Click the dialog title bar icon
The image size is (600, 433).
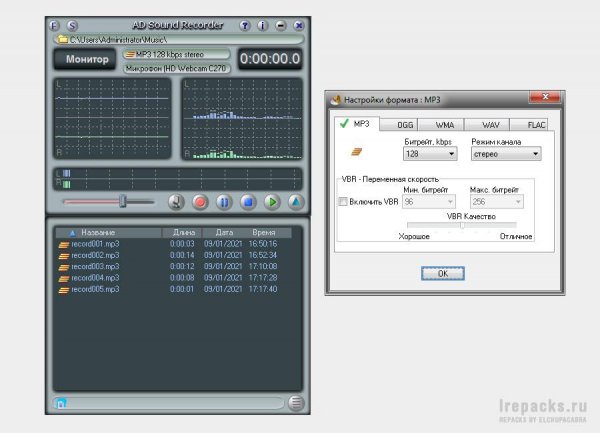coord(336,100)
